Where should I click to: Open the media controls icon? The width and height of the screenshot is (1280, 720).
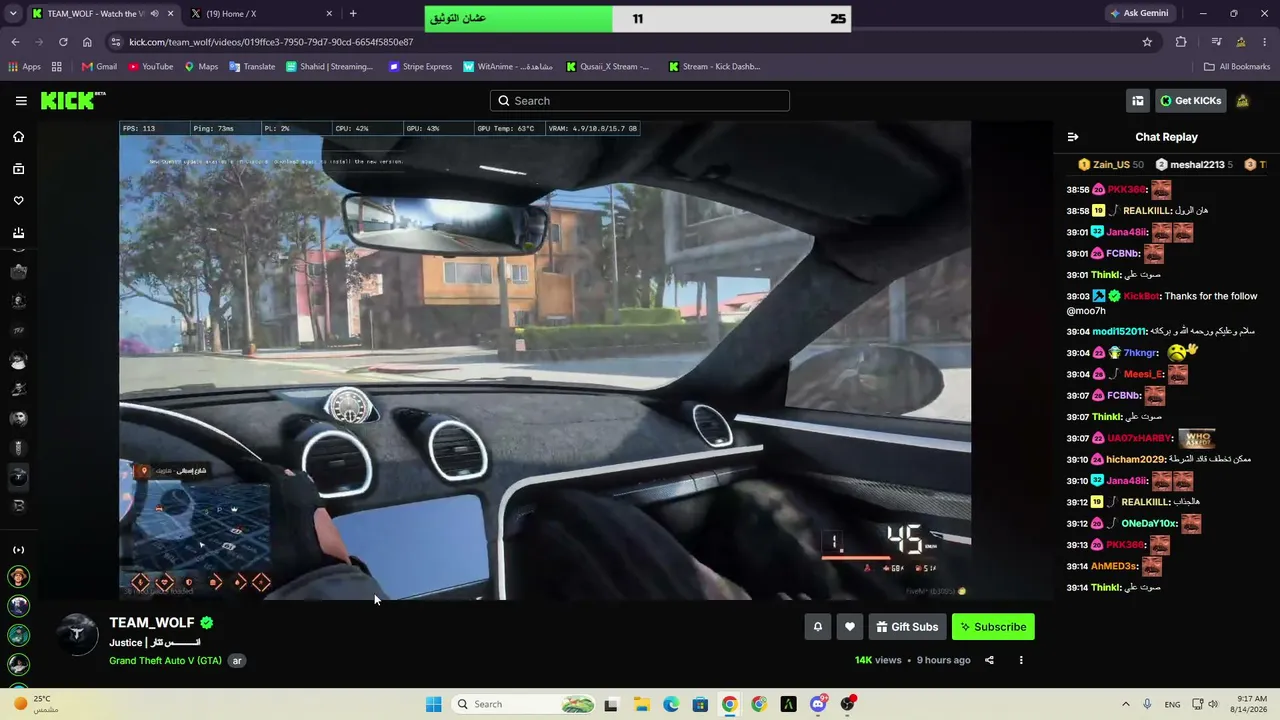point(1216,42)
